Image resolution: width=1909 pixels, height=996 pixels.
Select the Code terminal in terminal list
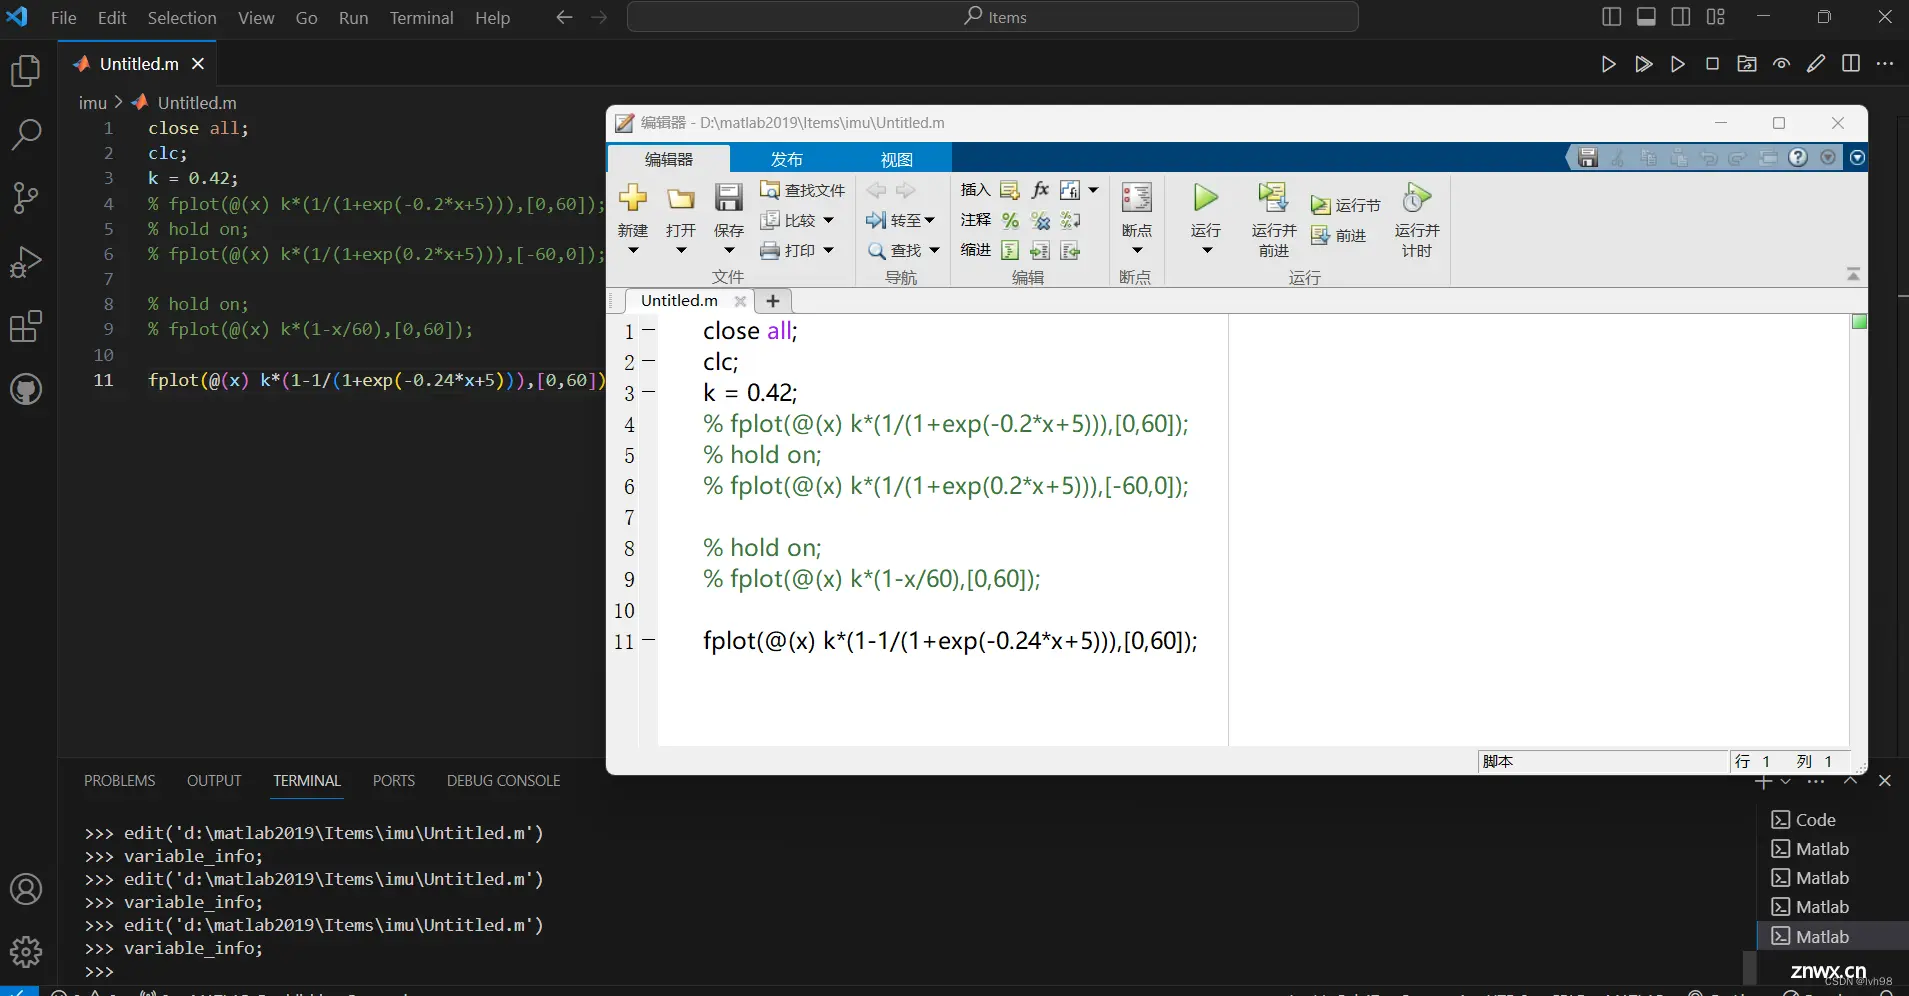pos(1804,820)
